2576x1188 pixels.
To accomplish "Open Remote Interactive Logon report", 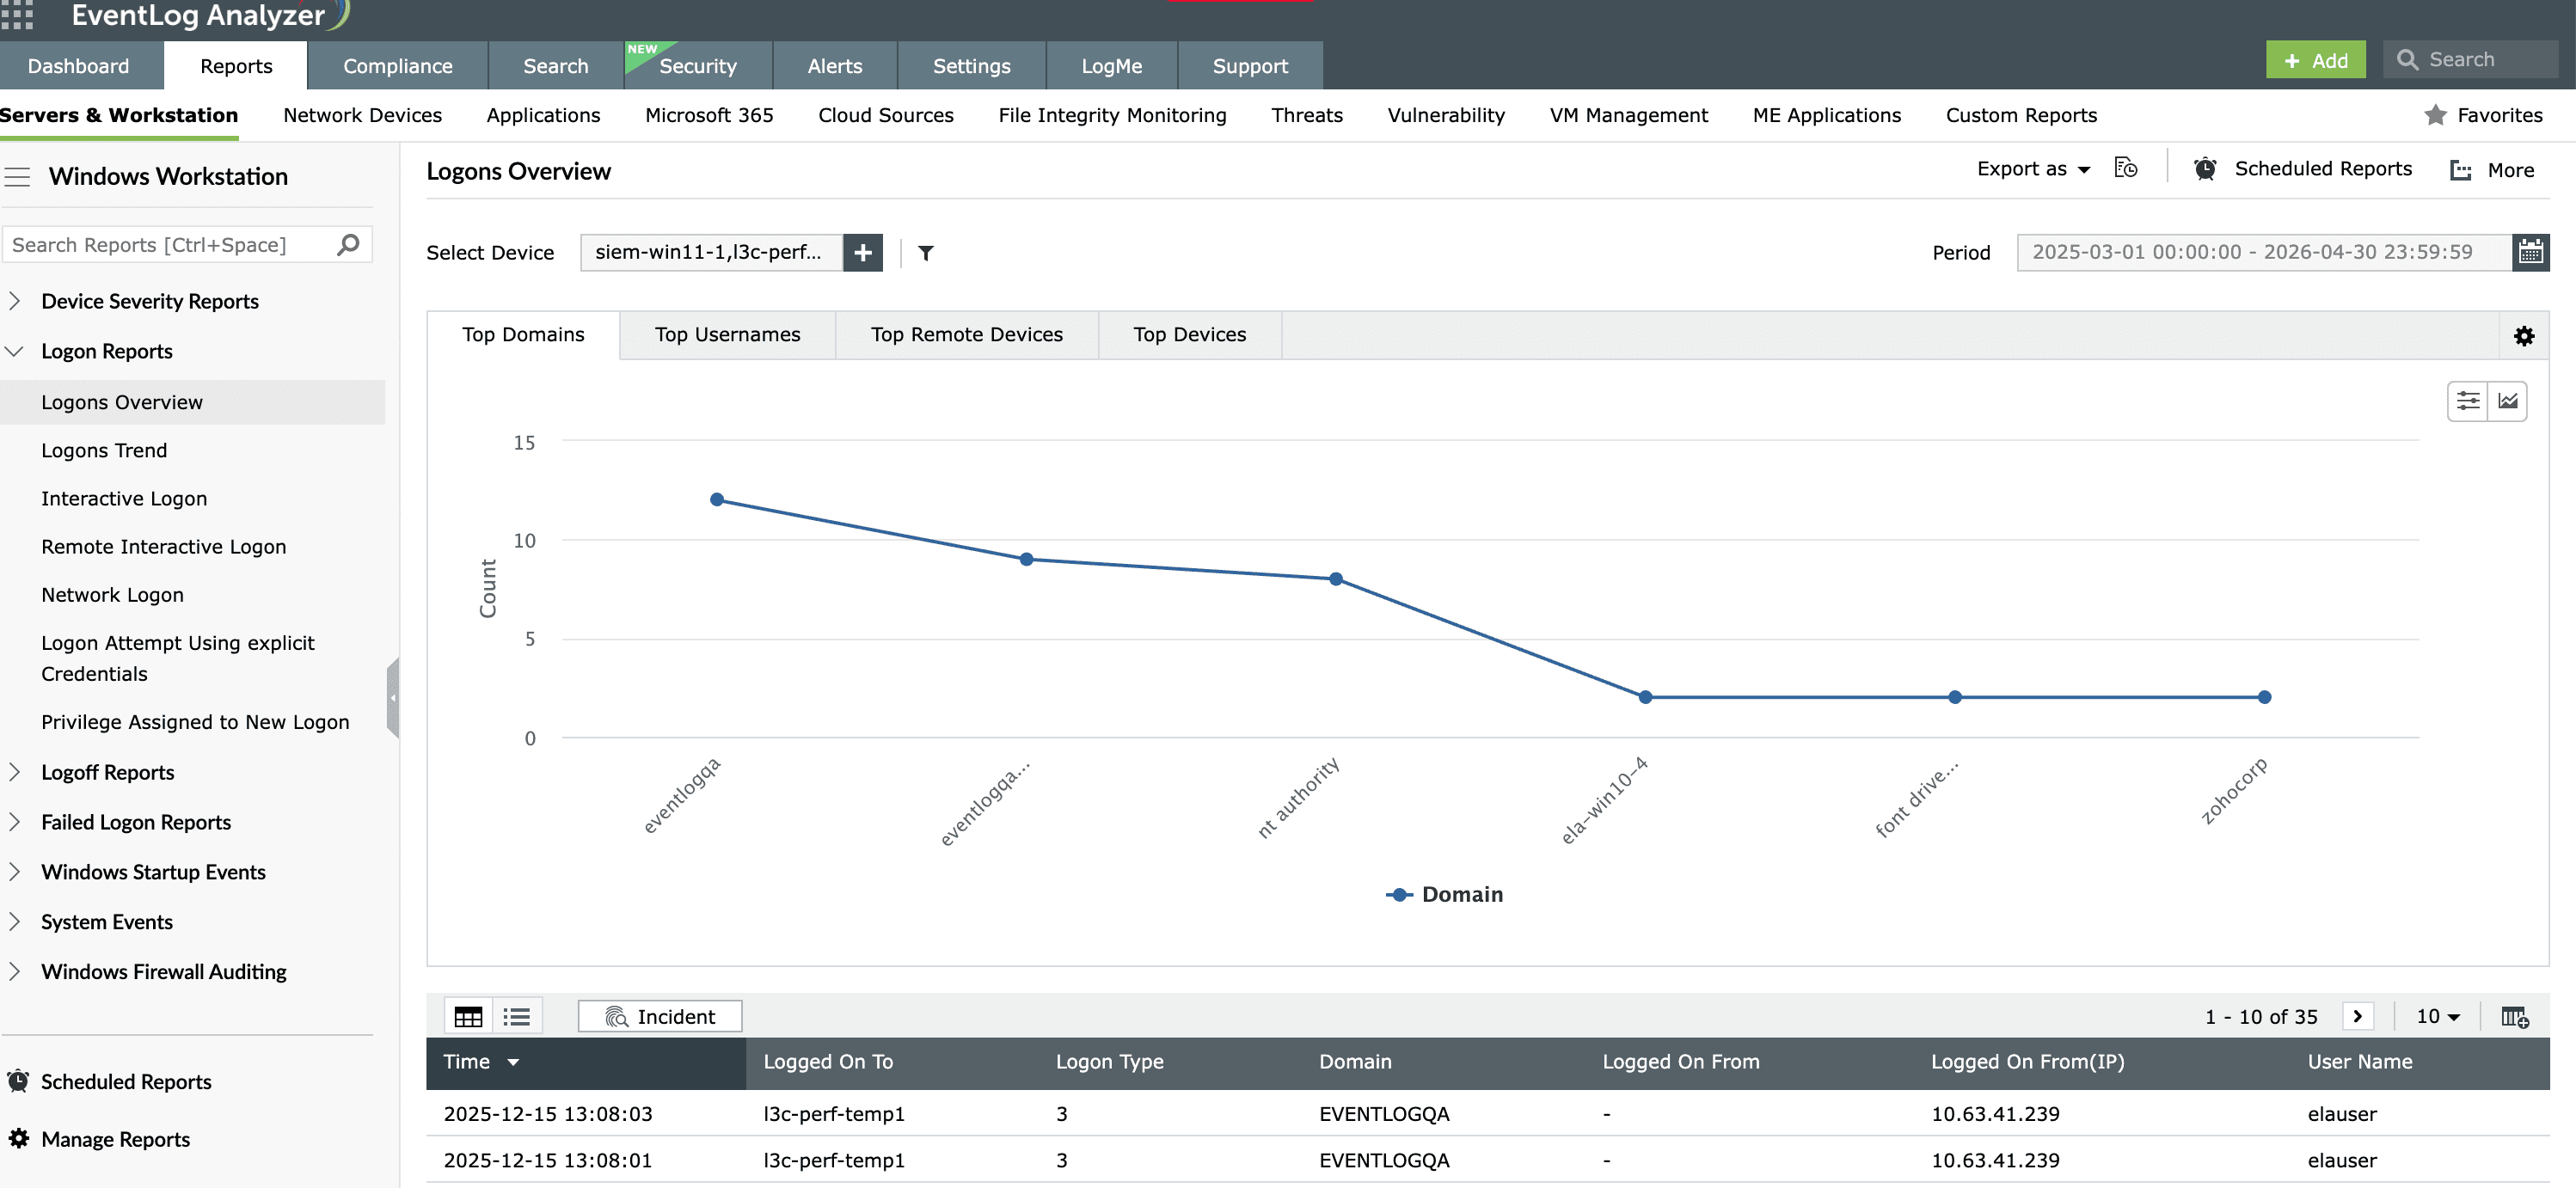I will (x=163, y=547).
